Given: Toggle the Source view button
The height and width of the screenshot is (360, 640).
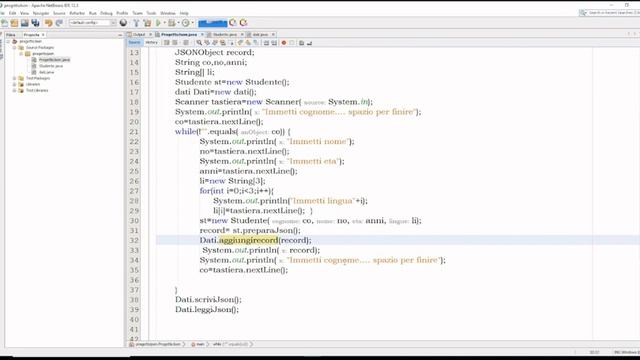Looking at the screenshot, I should (x=134, y=42).
